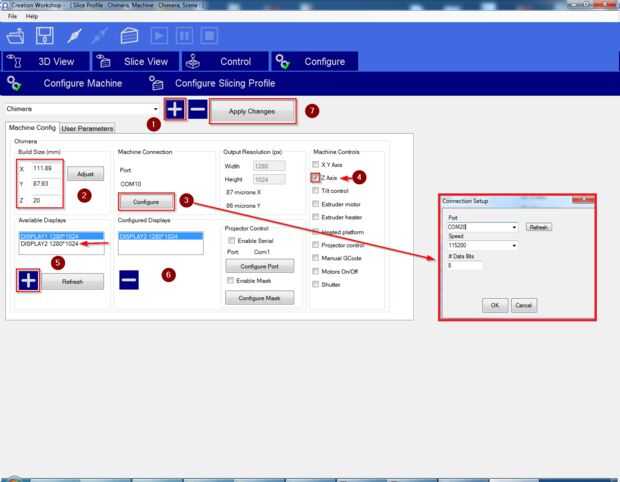Click the output resolution Height field
Image resolution: width=620 pixels, height=482 pixels.
tap(269, 180)
